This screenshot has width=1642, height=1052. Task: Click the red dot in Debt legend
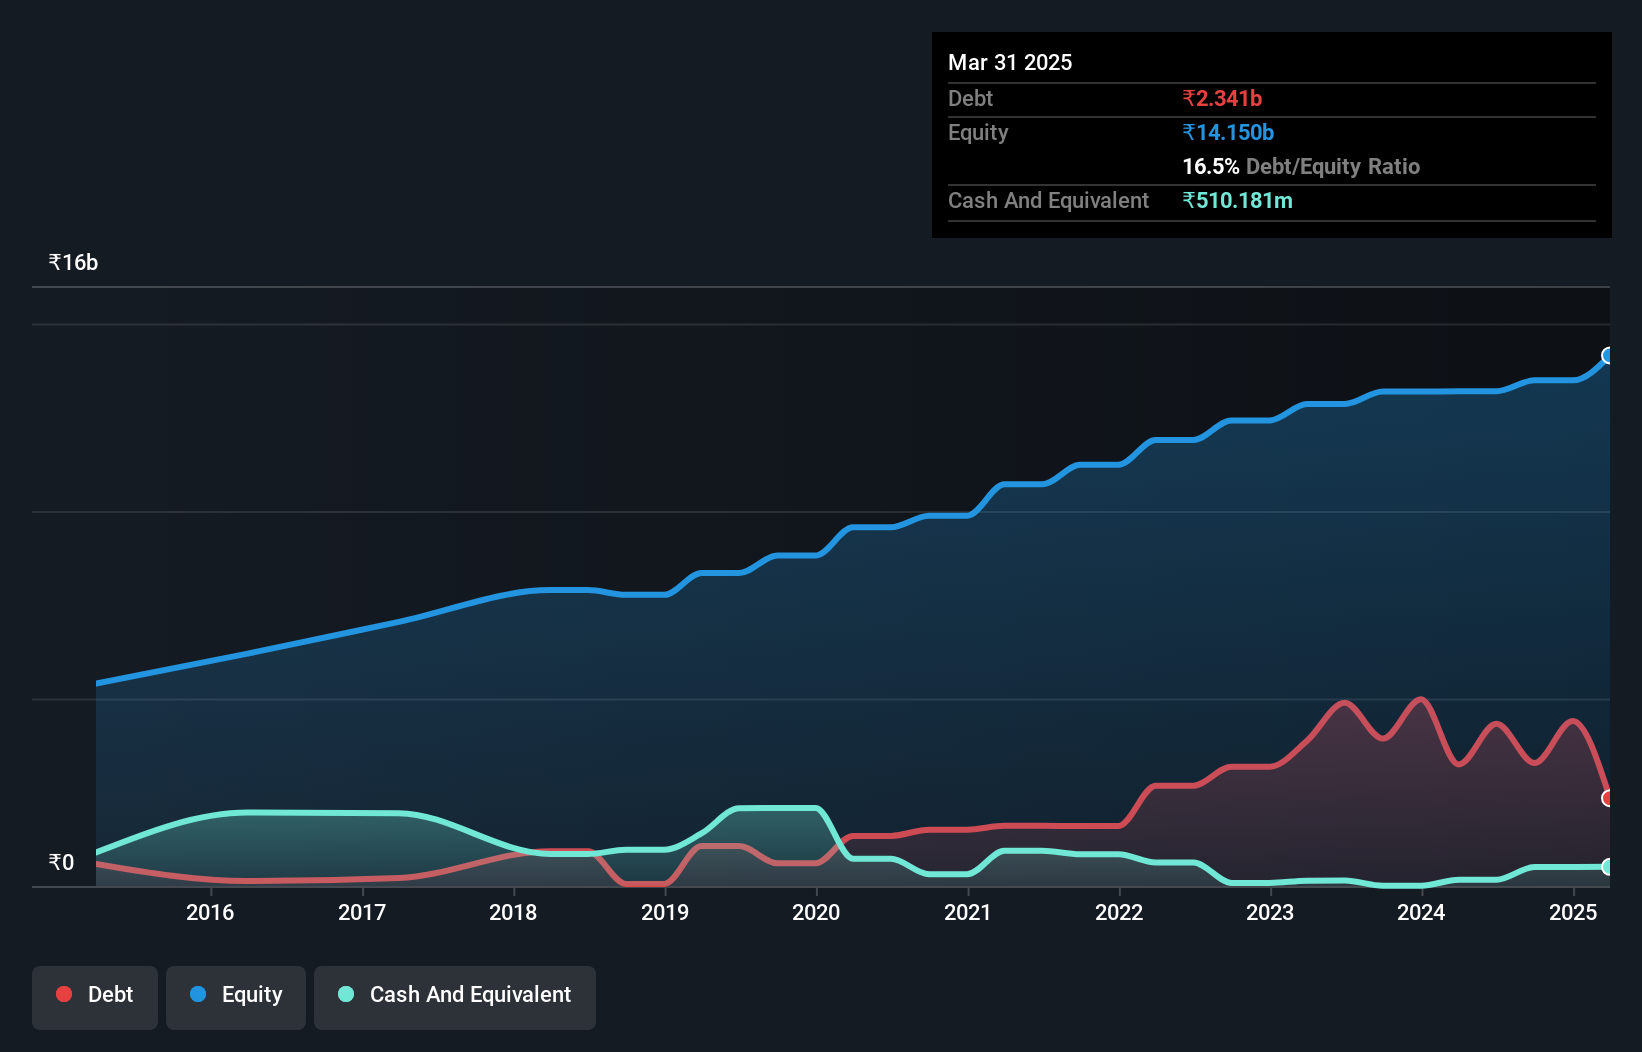click(64, 994)
